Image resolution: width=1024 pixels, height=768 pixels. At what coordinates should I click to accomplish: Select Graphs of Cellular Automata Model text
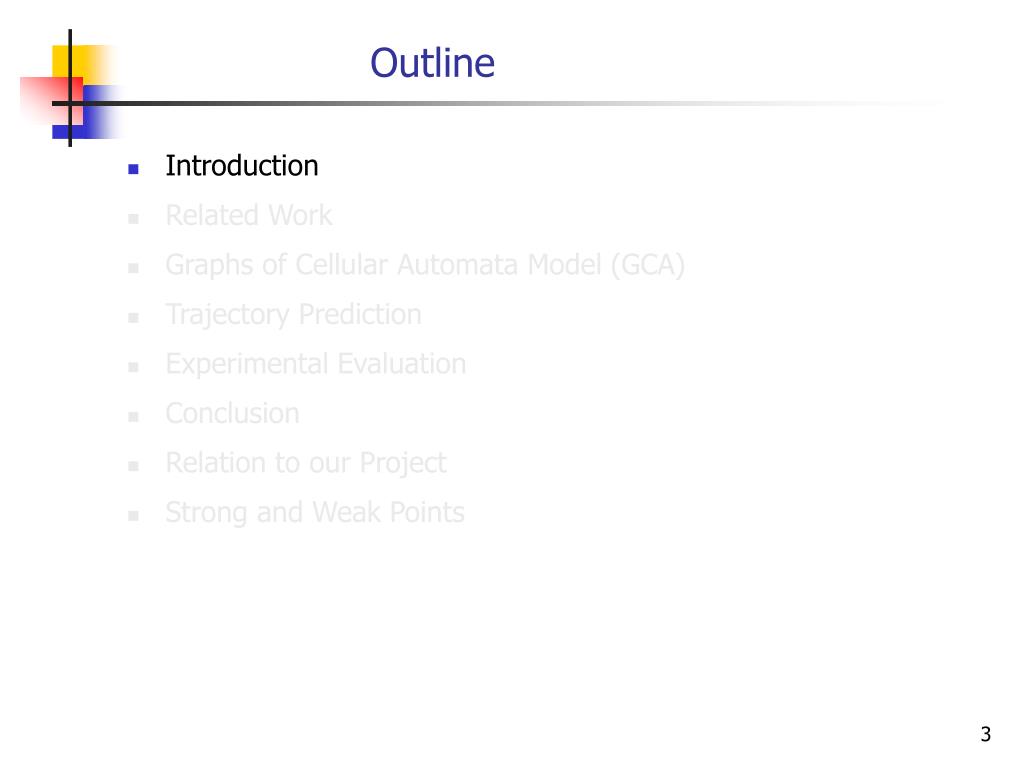425,265
